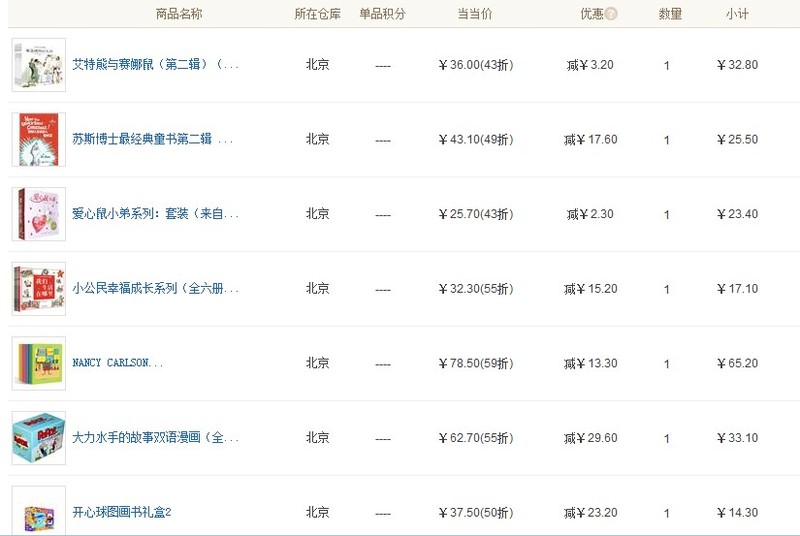Image resolution: width=800 pixels, height=536 pixels.
Task: Click the 商品名称 column header
Action: (x=179, y=14)
